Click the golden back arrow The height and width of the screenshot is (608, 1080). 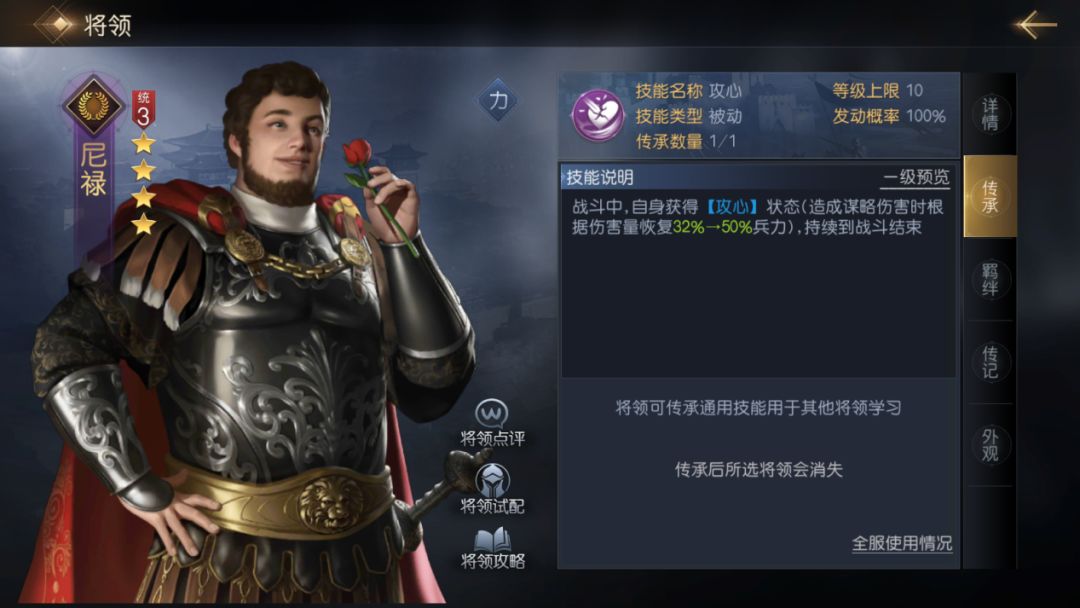click(x=1035, y=25)
